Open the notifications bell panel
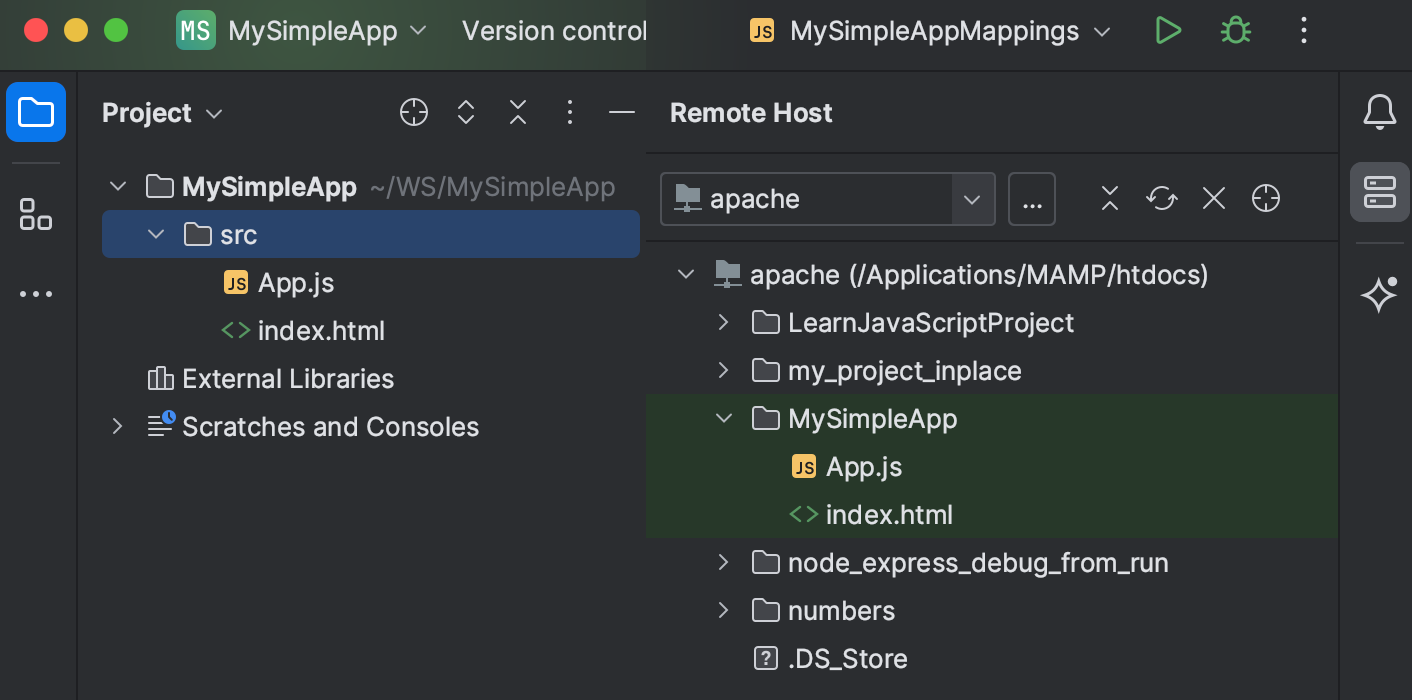This screenshot has height=700, width=1412. [x=1380, y=112]
